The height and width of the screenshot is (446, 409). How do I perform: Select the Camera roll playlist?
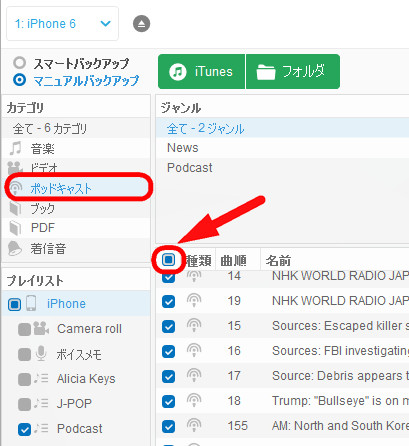[x=89, y=329]
